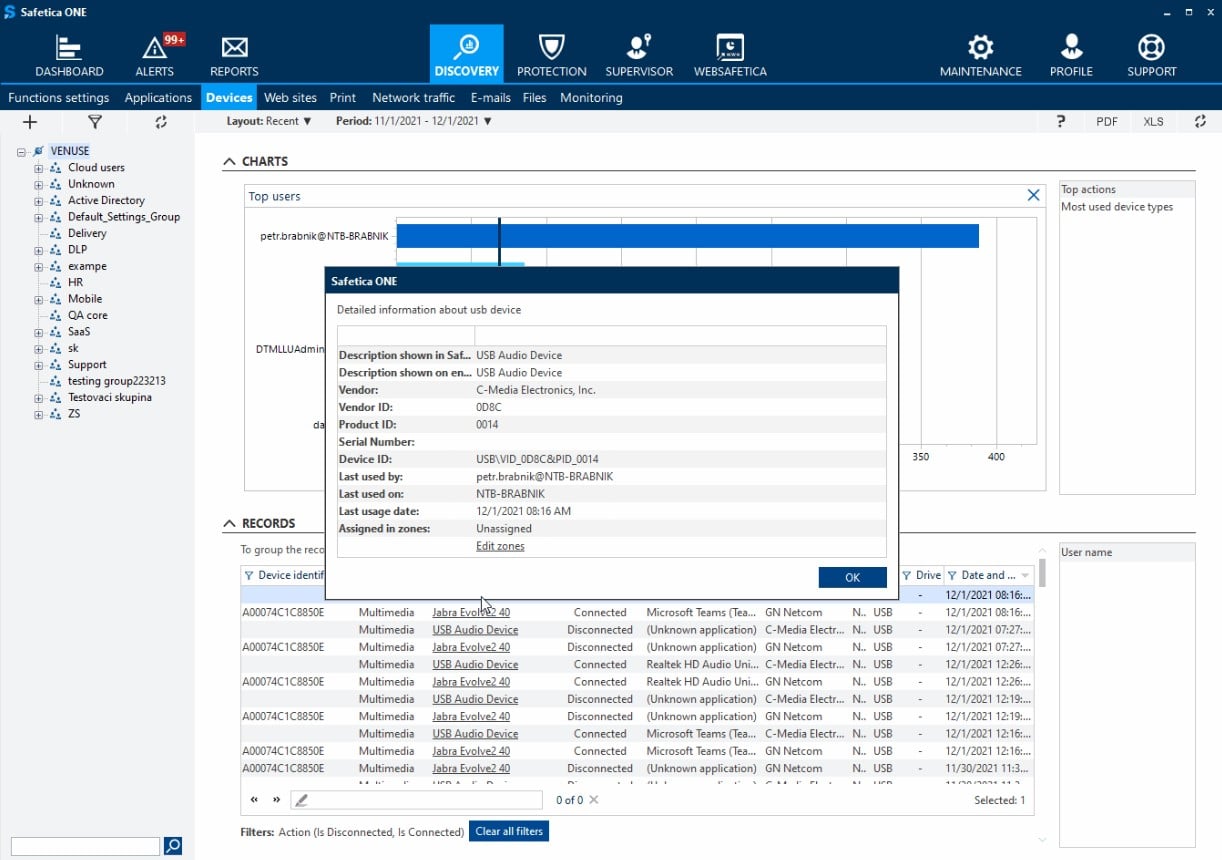Click into the records search field

click(x=418, y=800)
